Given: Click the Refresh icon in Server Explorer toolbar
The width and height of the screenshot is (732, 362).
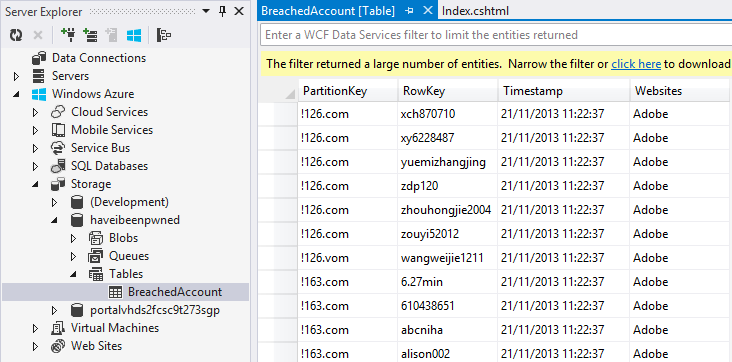Looking at the screenshot, I should coord(16,35).
